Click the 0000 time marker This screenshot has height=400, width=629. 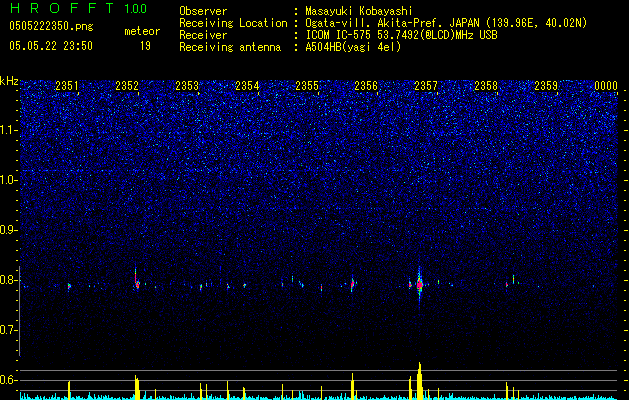606,86
